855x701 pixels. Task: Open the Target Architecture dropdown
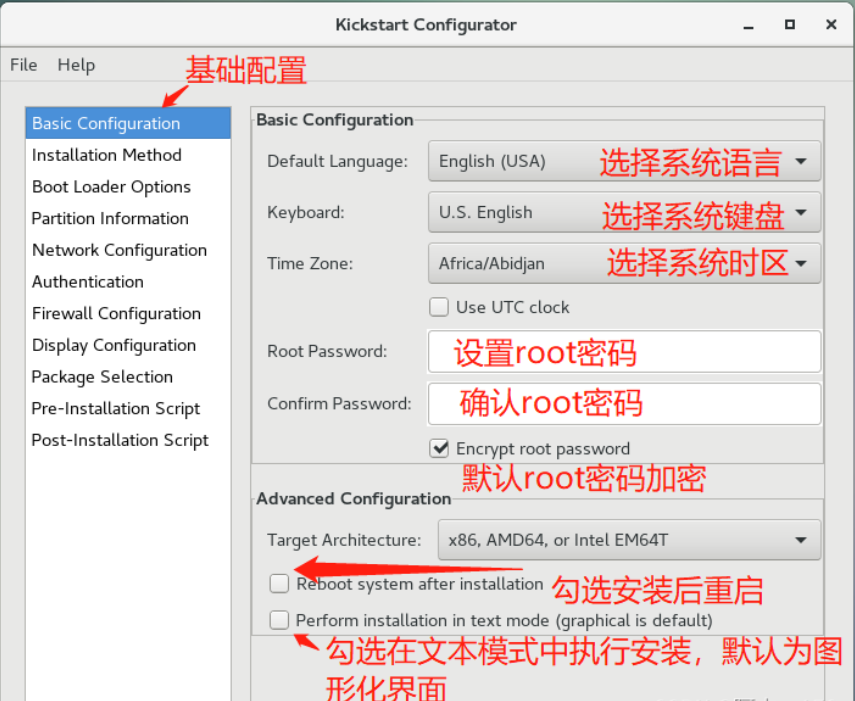[629, 540]
